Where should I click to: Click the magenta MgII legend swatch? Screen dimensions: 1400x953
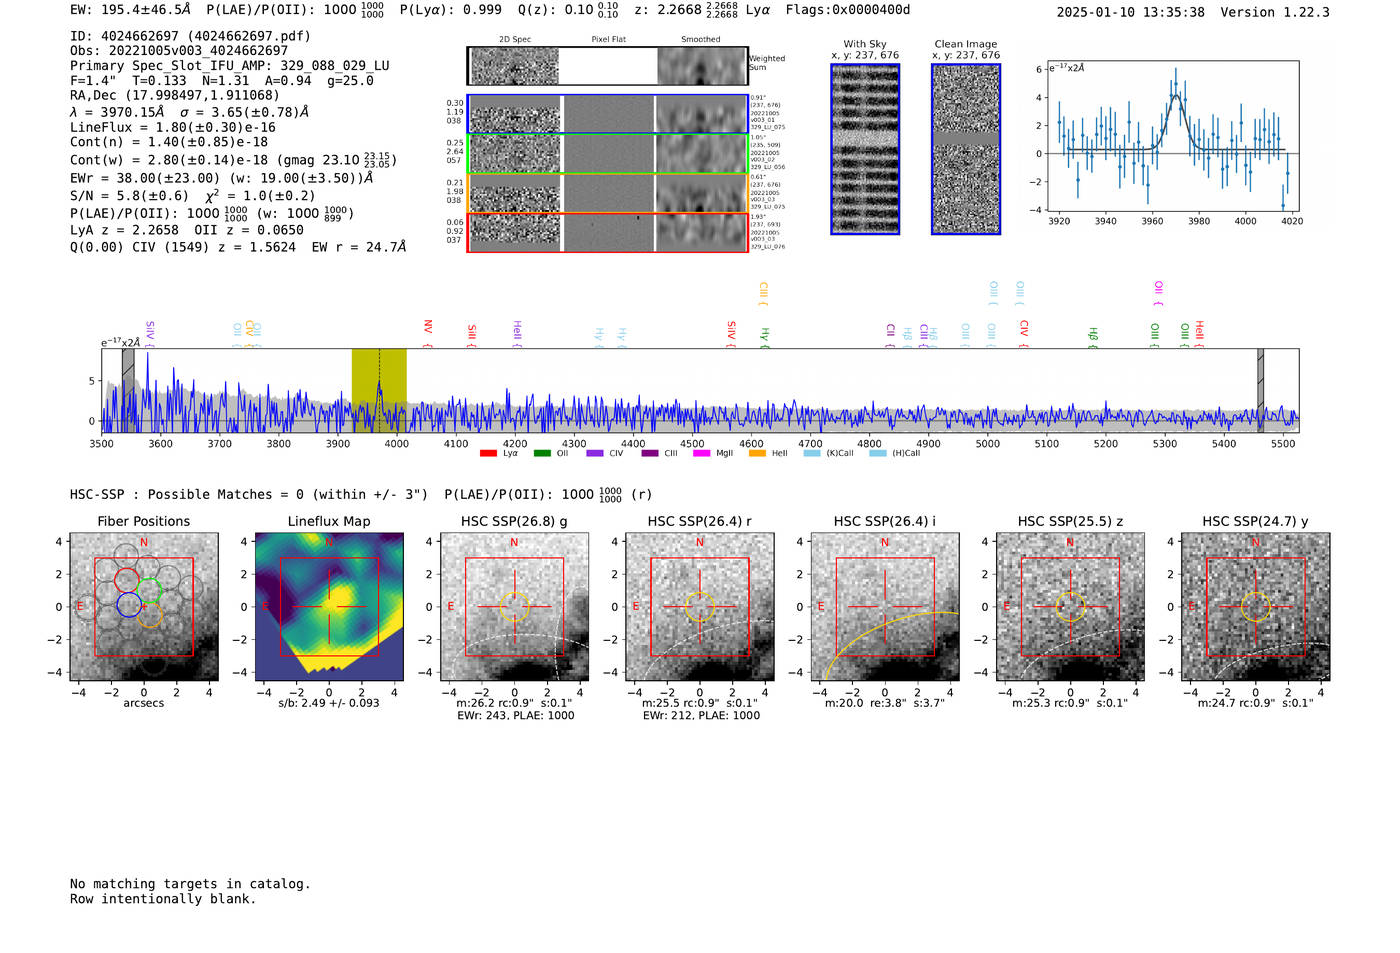701,453
